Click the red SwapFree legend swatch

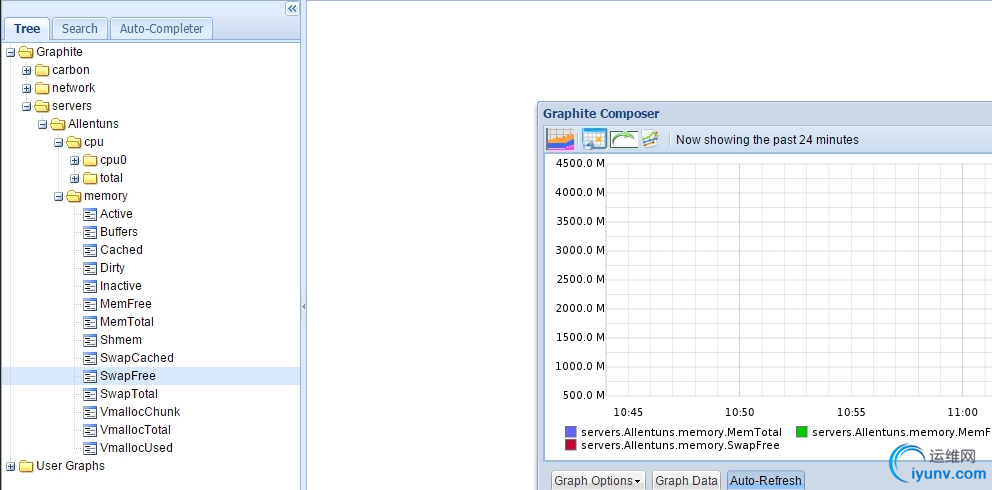click(571, 445)
